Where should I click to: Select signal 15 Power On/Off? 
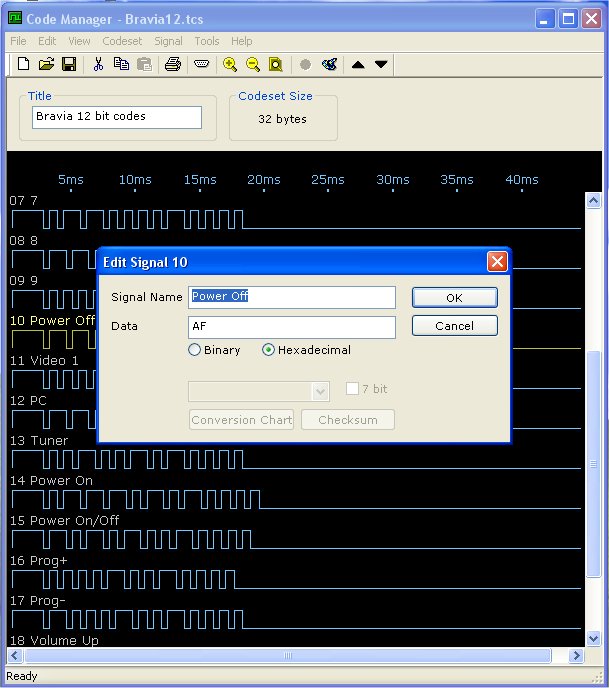[x=64, y=521]
